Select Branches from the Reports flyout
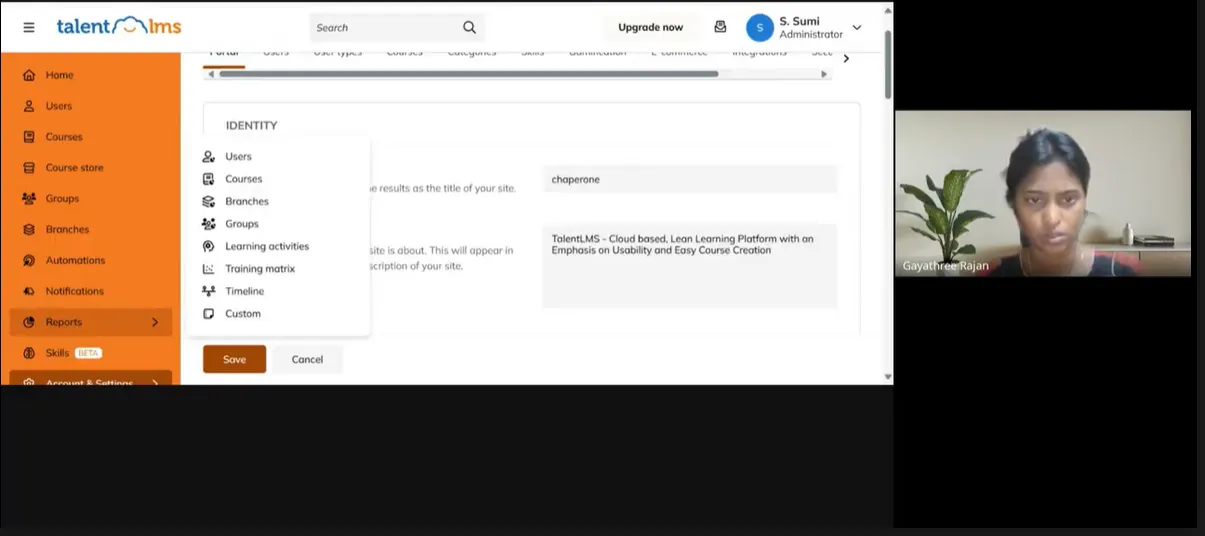The image size is (1205, 536). click(246, 201)
